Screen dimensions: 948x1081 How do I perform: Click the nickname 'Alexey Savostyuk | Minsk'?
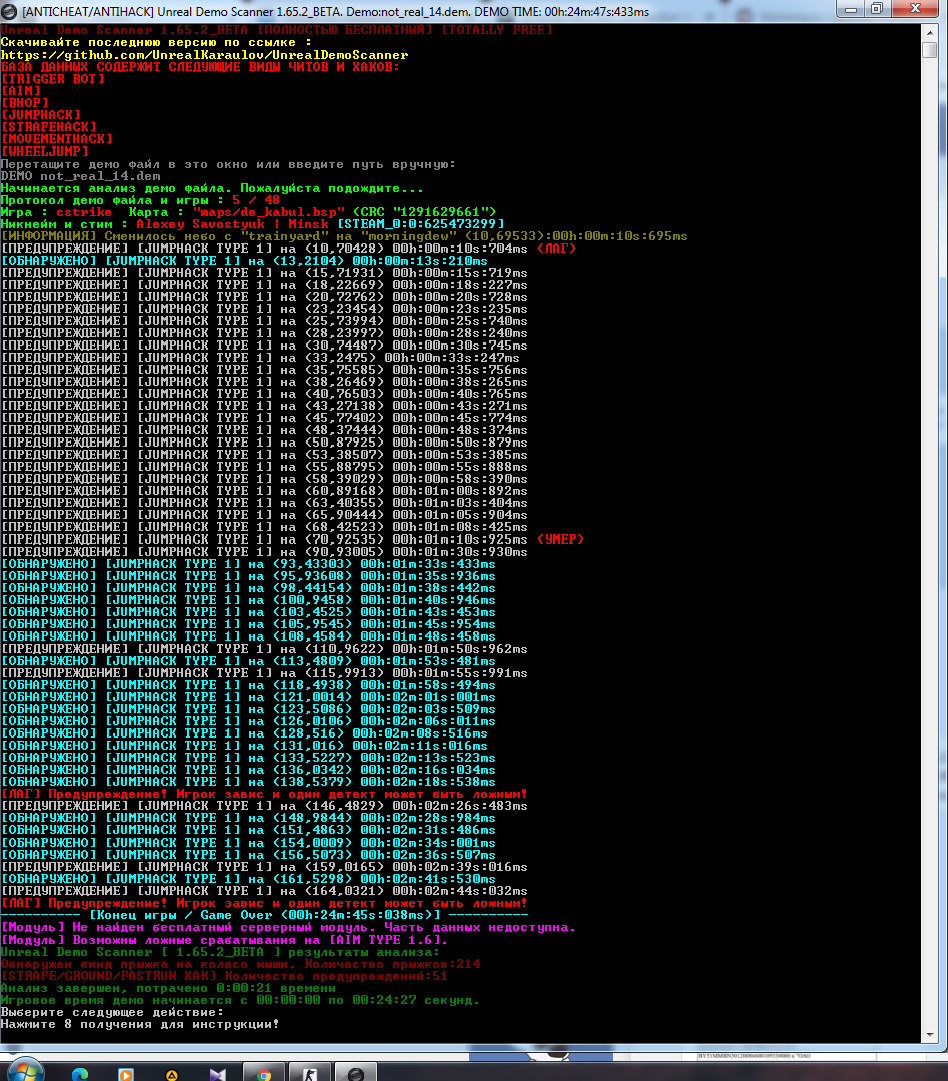coord(232,224)
